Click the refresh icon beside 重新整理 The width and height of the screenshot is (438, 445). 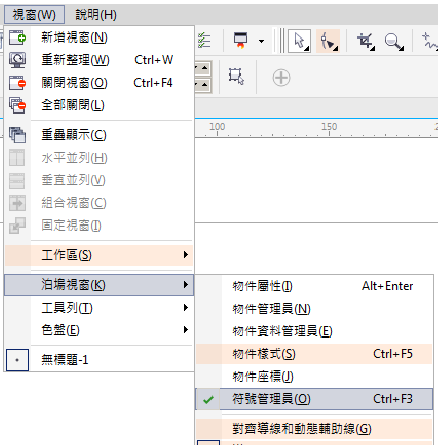(17, 60)
